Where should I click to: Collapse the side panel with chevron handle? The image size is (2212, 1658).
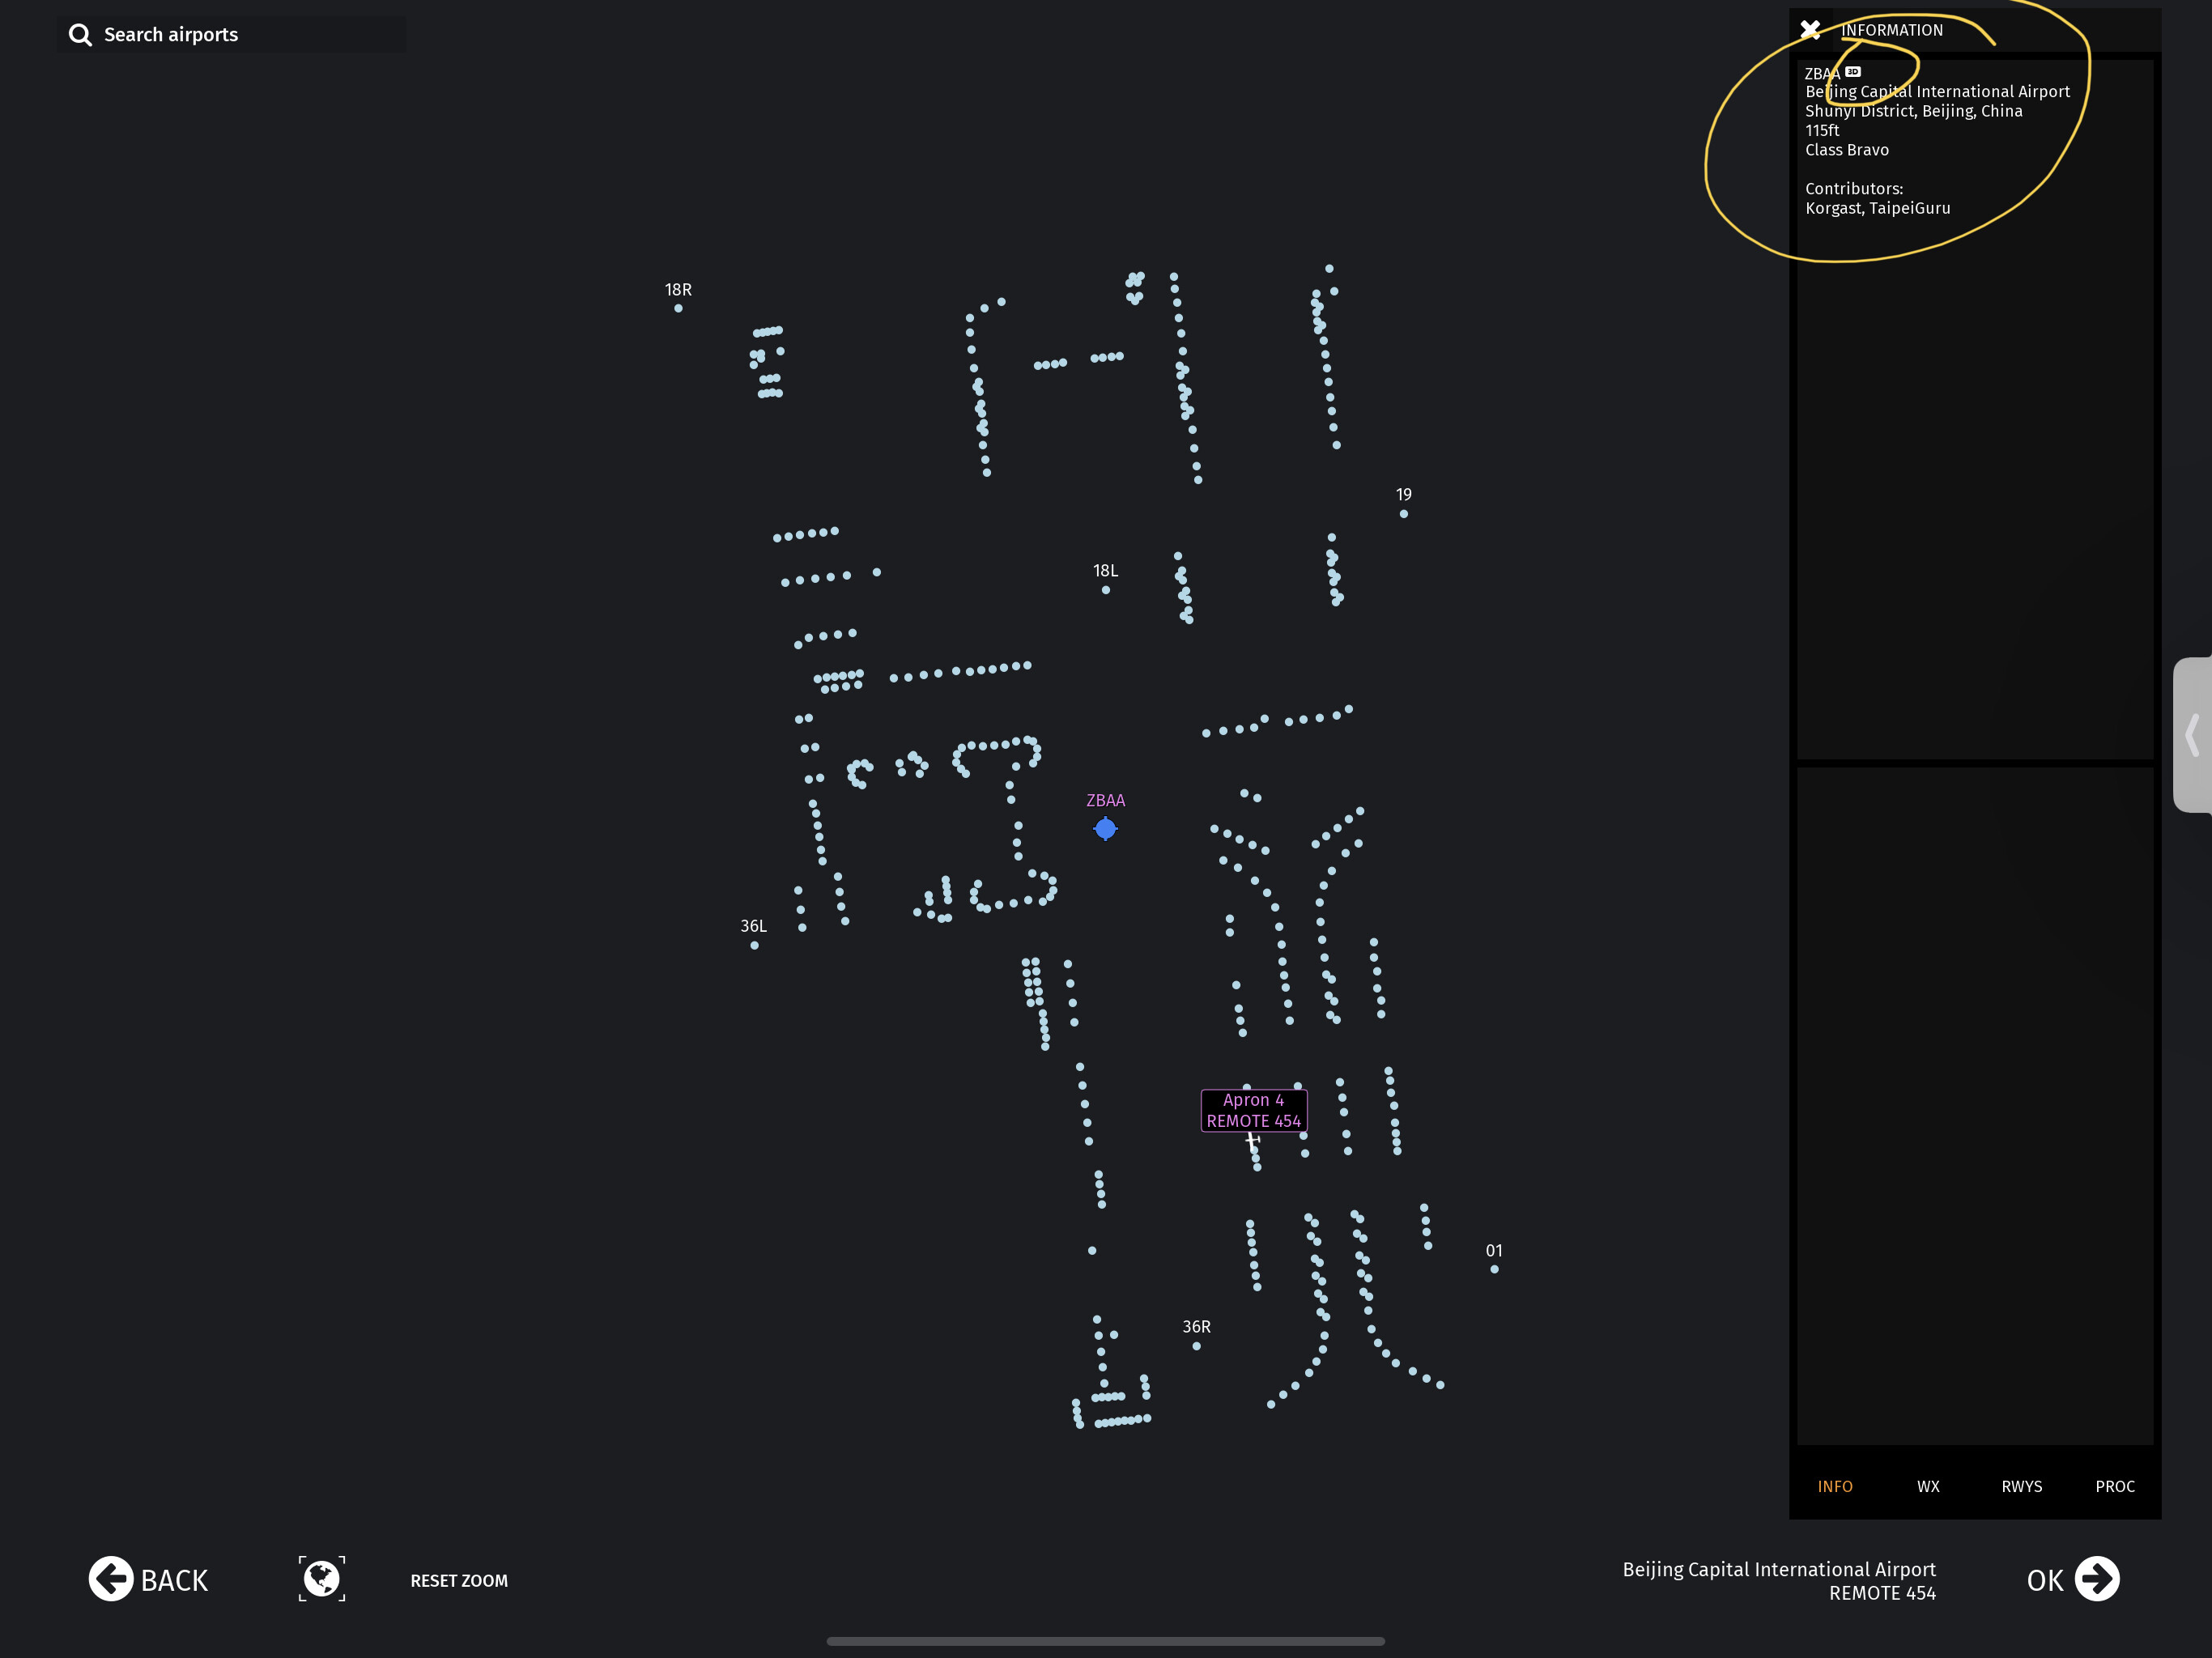click(2192, 735)
